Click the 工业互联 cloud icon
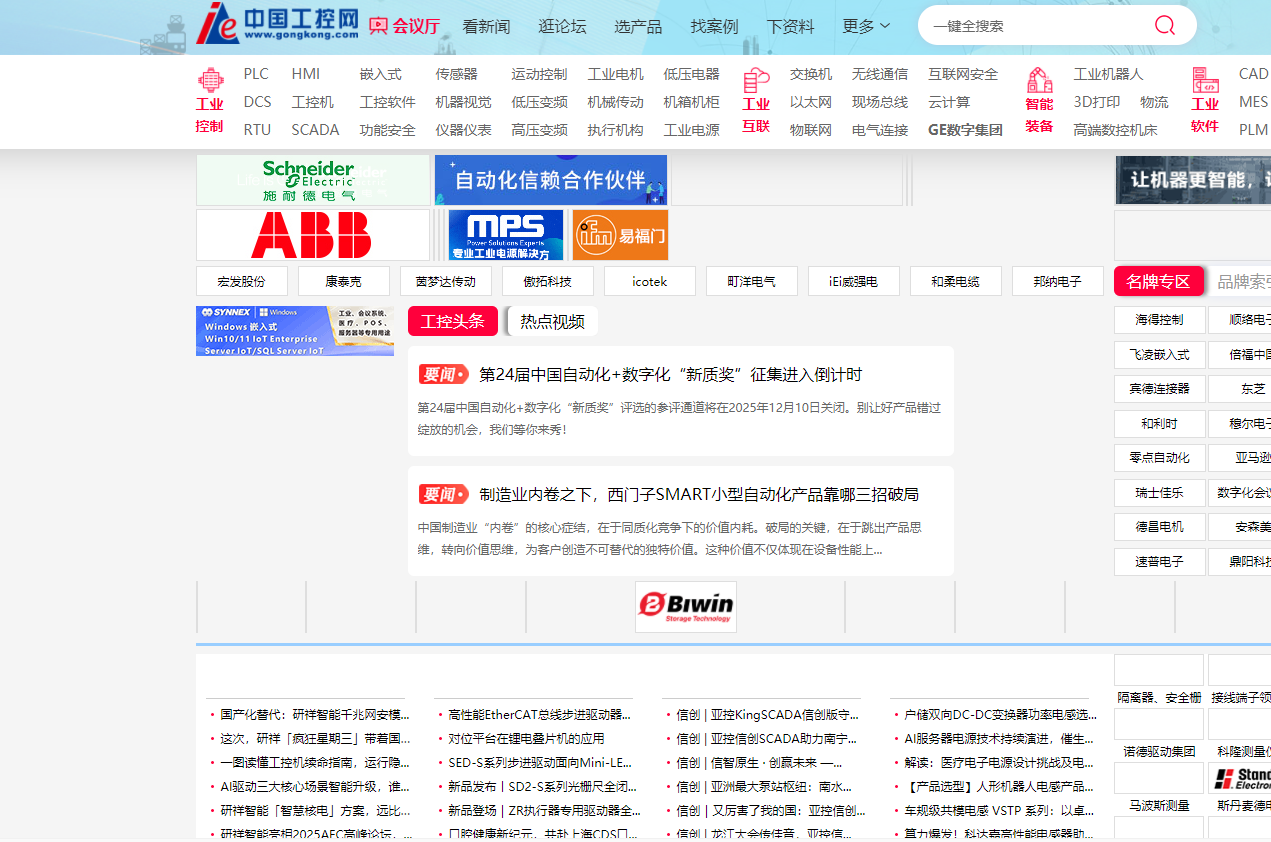Image resolution: width=1271 pixels, height=842 pixels. coord(756,80)
